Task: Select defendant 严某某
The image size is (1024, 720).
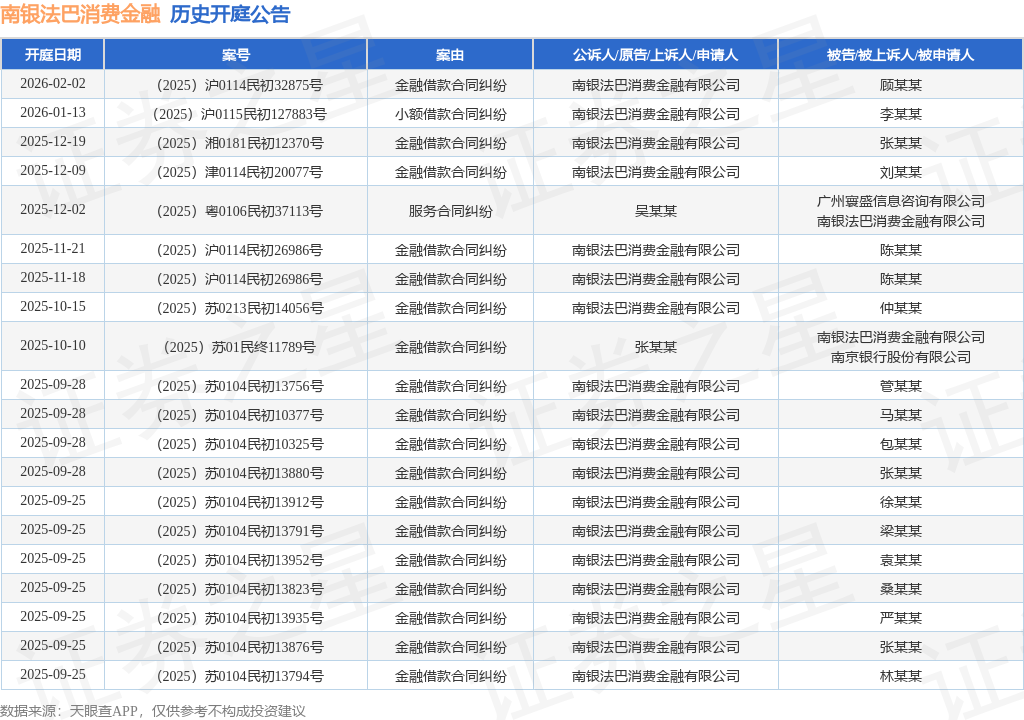Action: [901, 618]
